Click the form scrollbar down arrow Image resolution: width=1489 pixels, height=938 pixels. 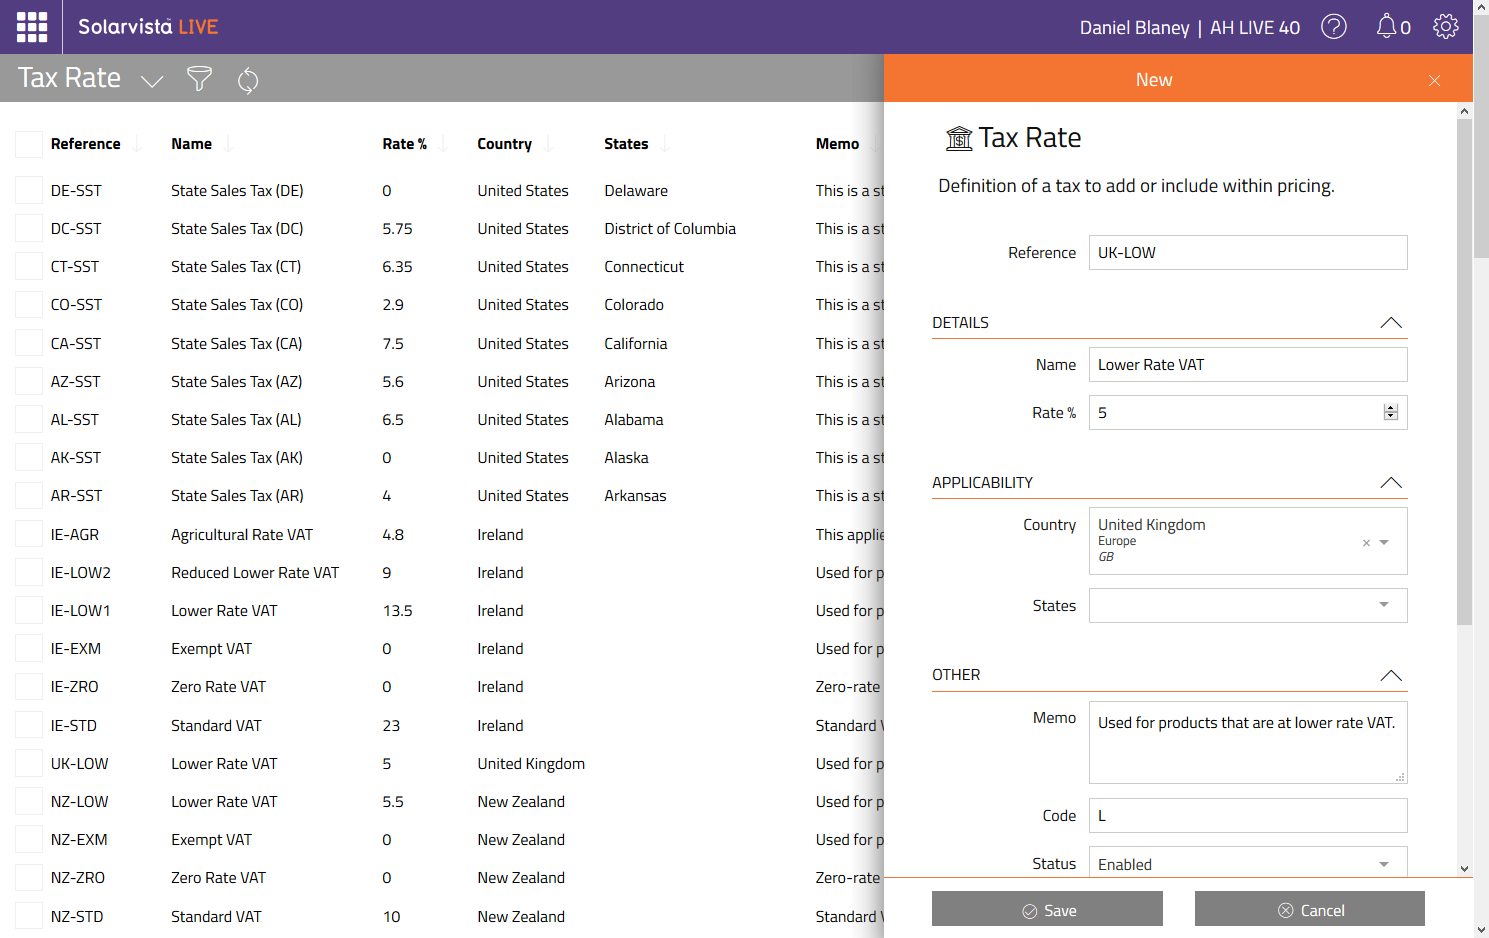(x=1464, y=869)
